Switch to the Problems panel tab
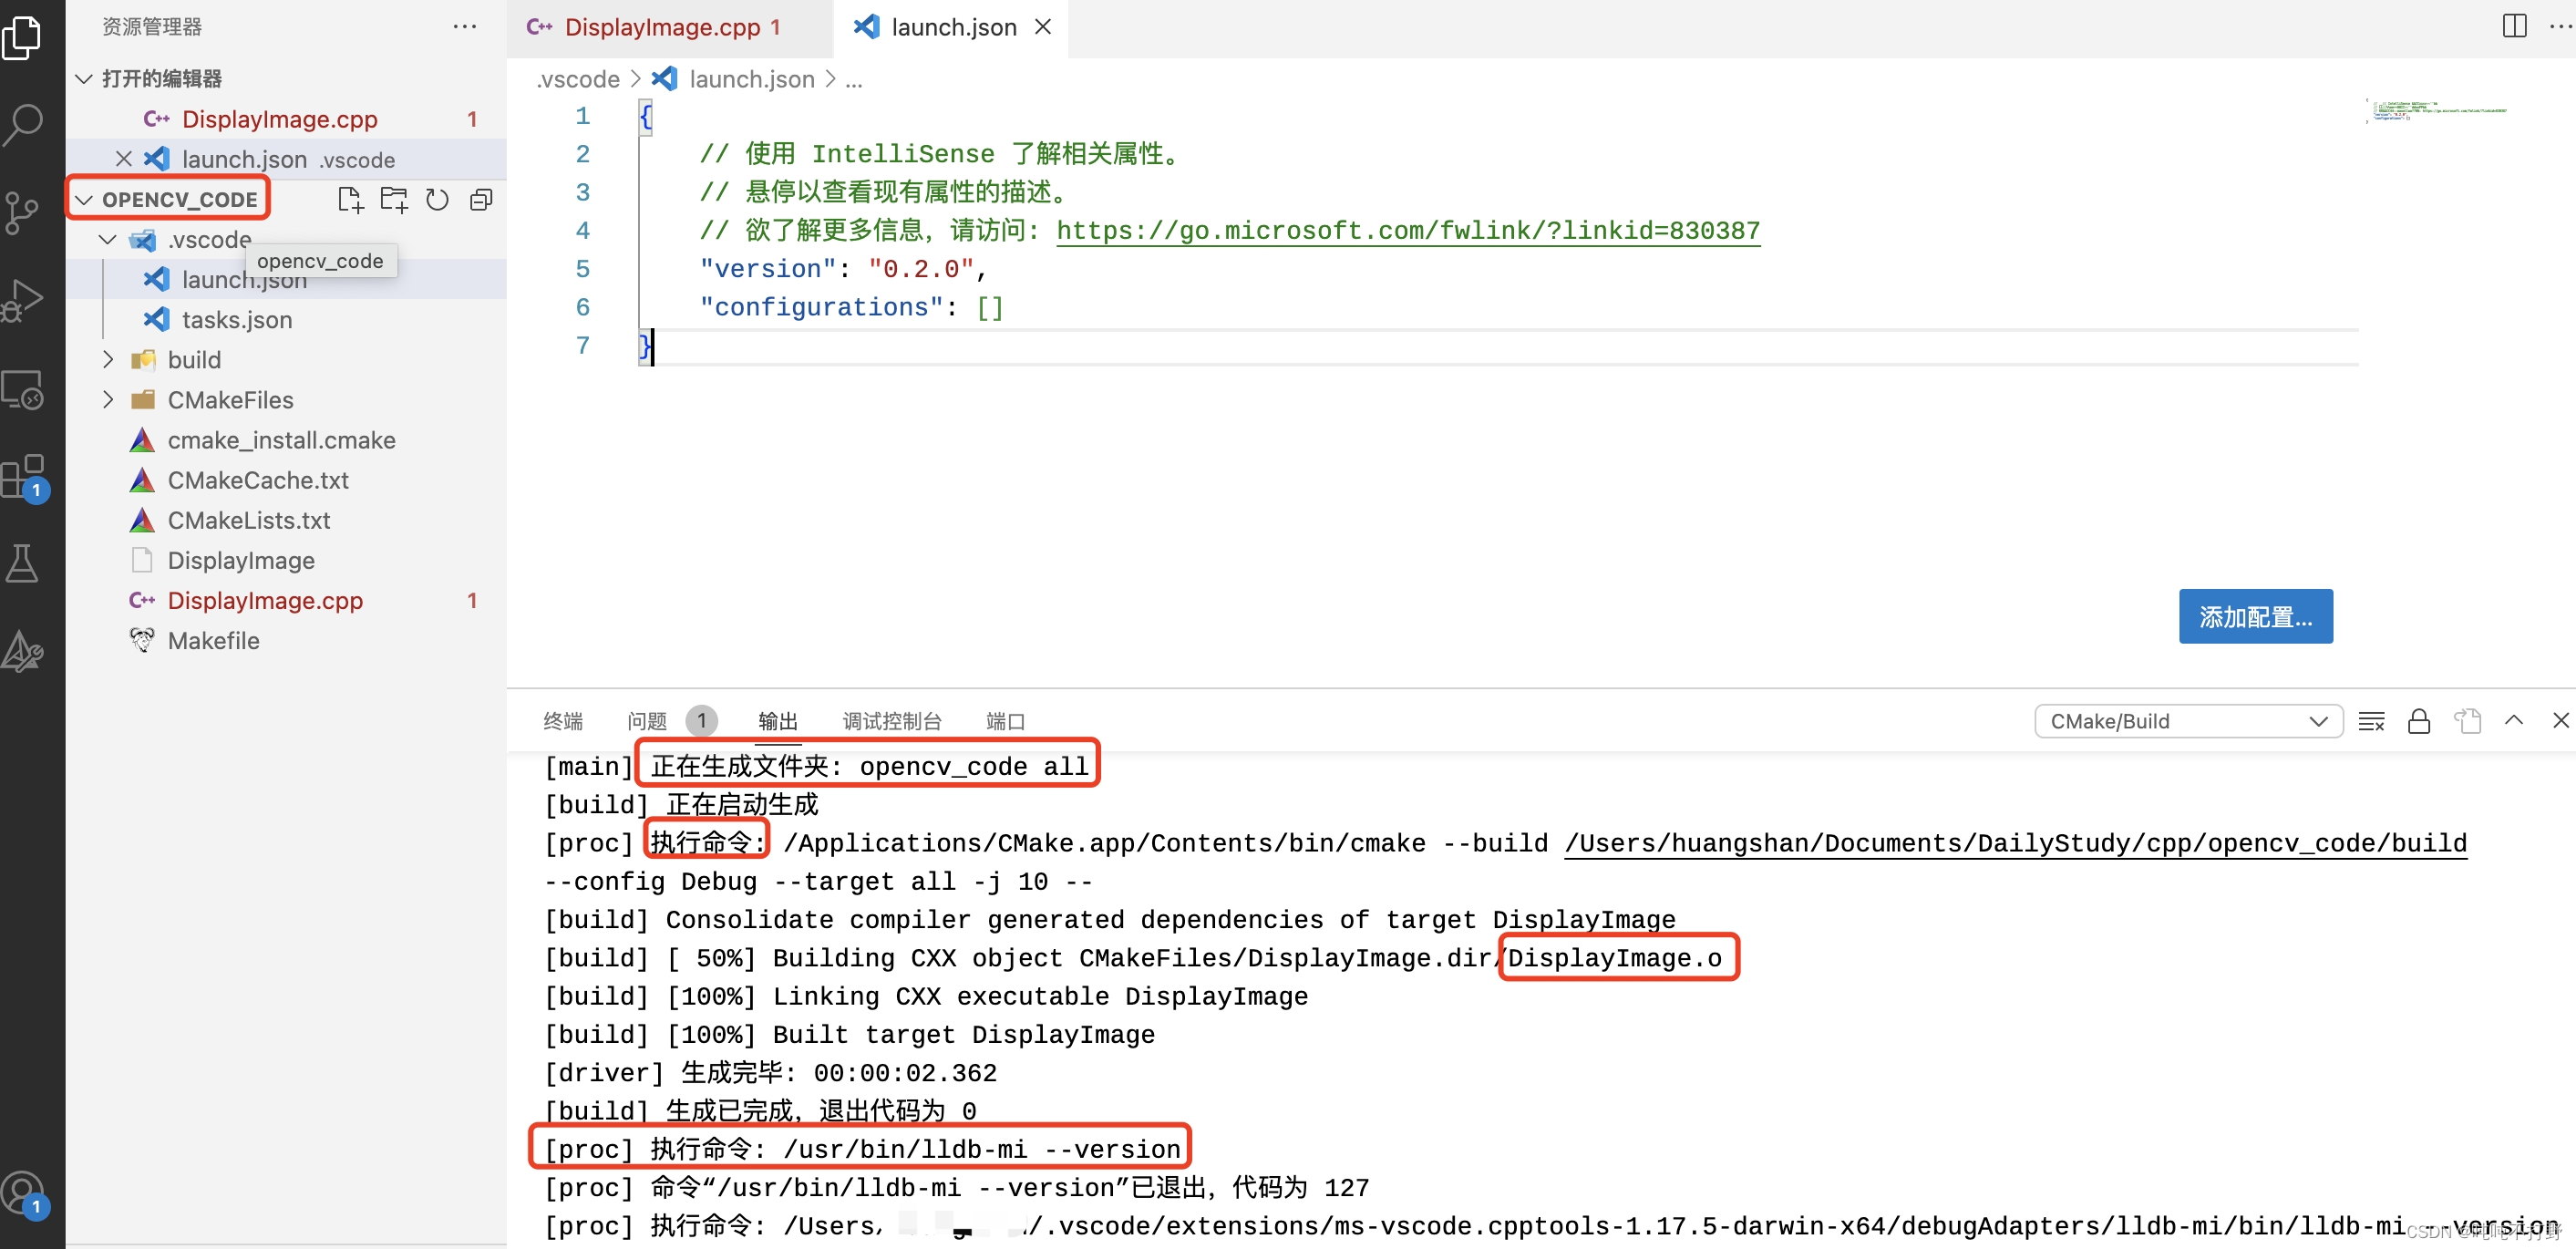This screenshot has width=2576, height=1249. [x=647, y=721]
